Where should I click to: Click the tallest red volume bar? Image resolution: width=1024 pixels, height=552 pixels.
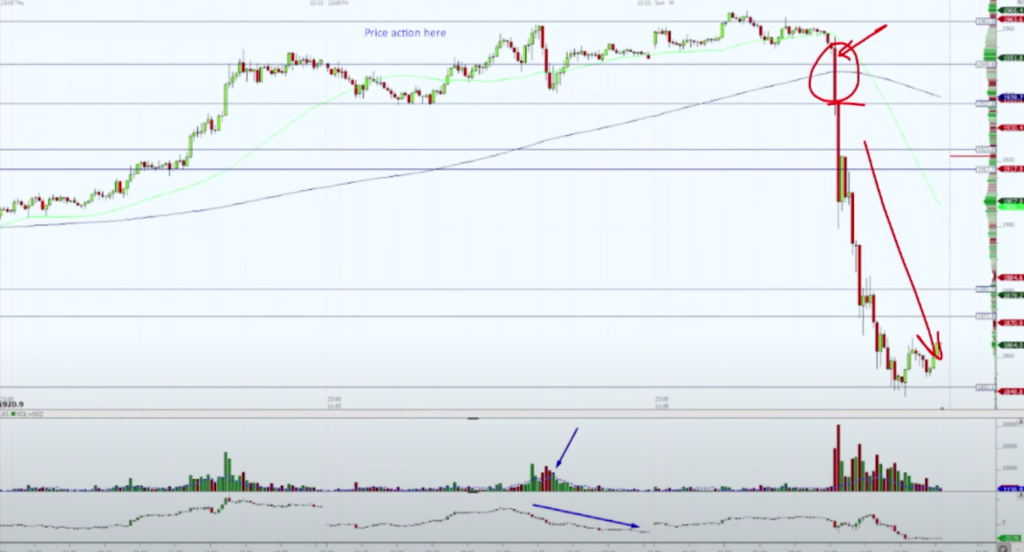pyautogui.click(x=837, y=456)
